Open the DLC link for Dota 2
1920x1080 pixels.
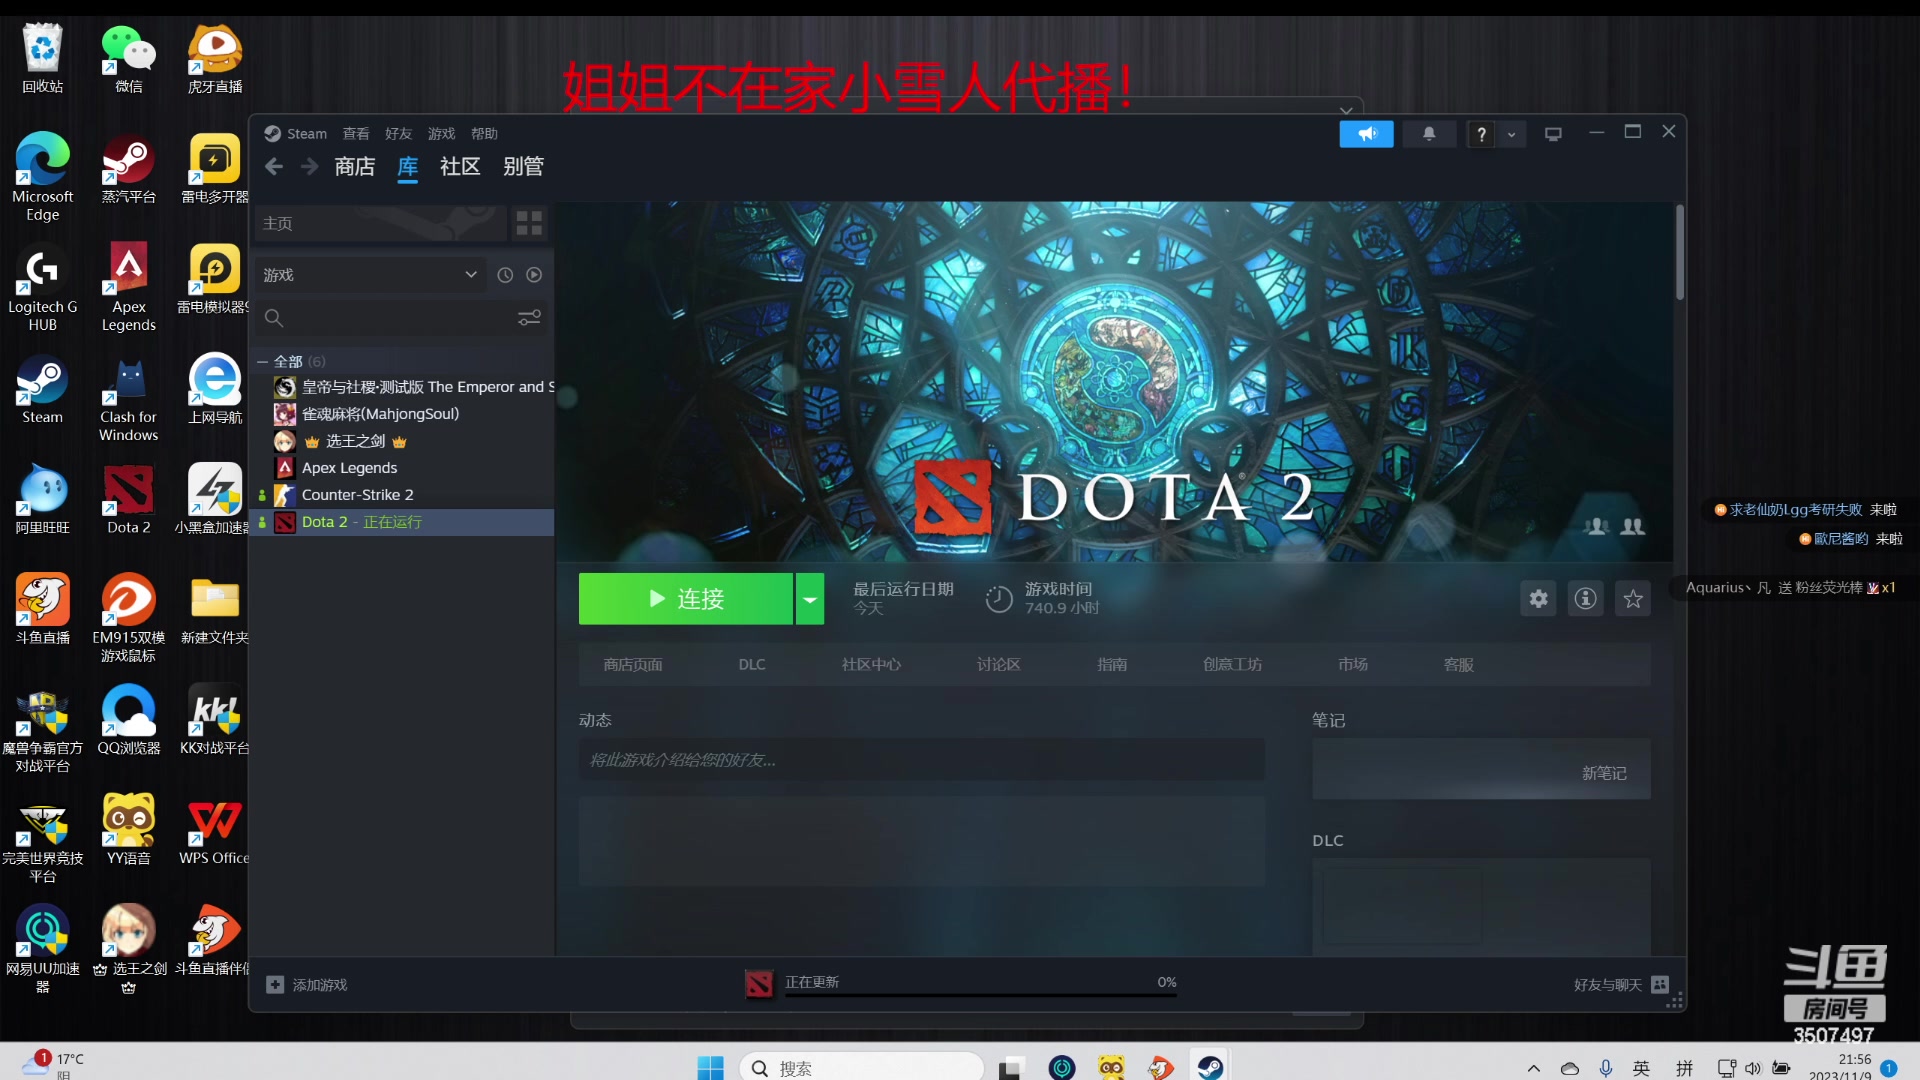(752, 665)
